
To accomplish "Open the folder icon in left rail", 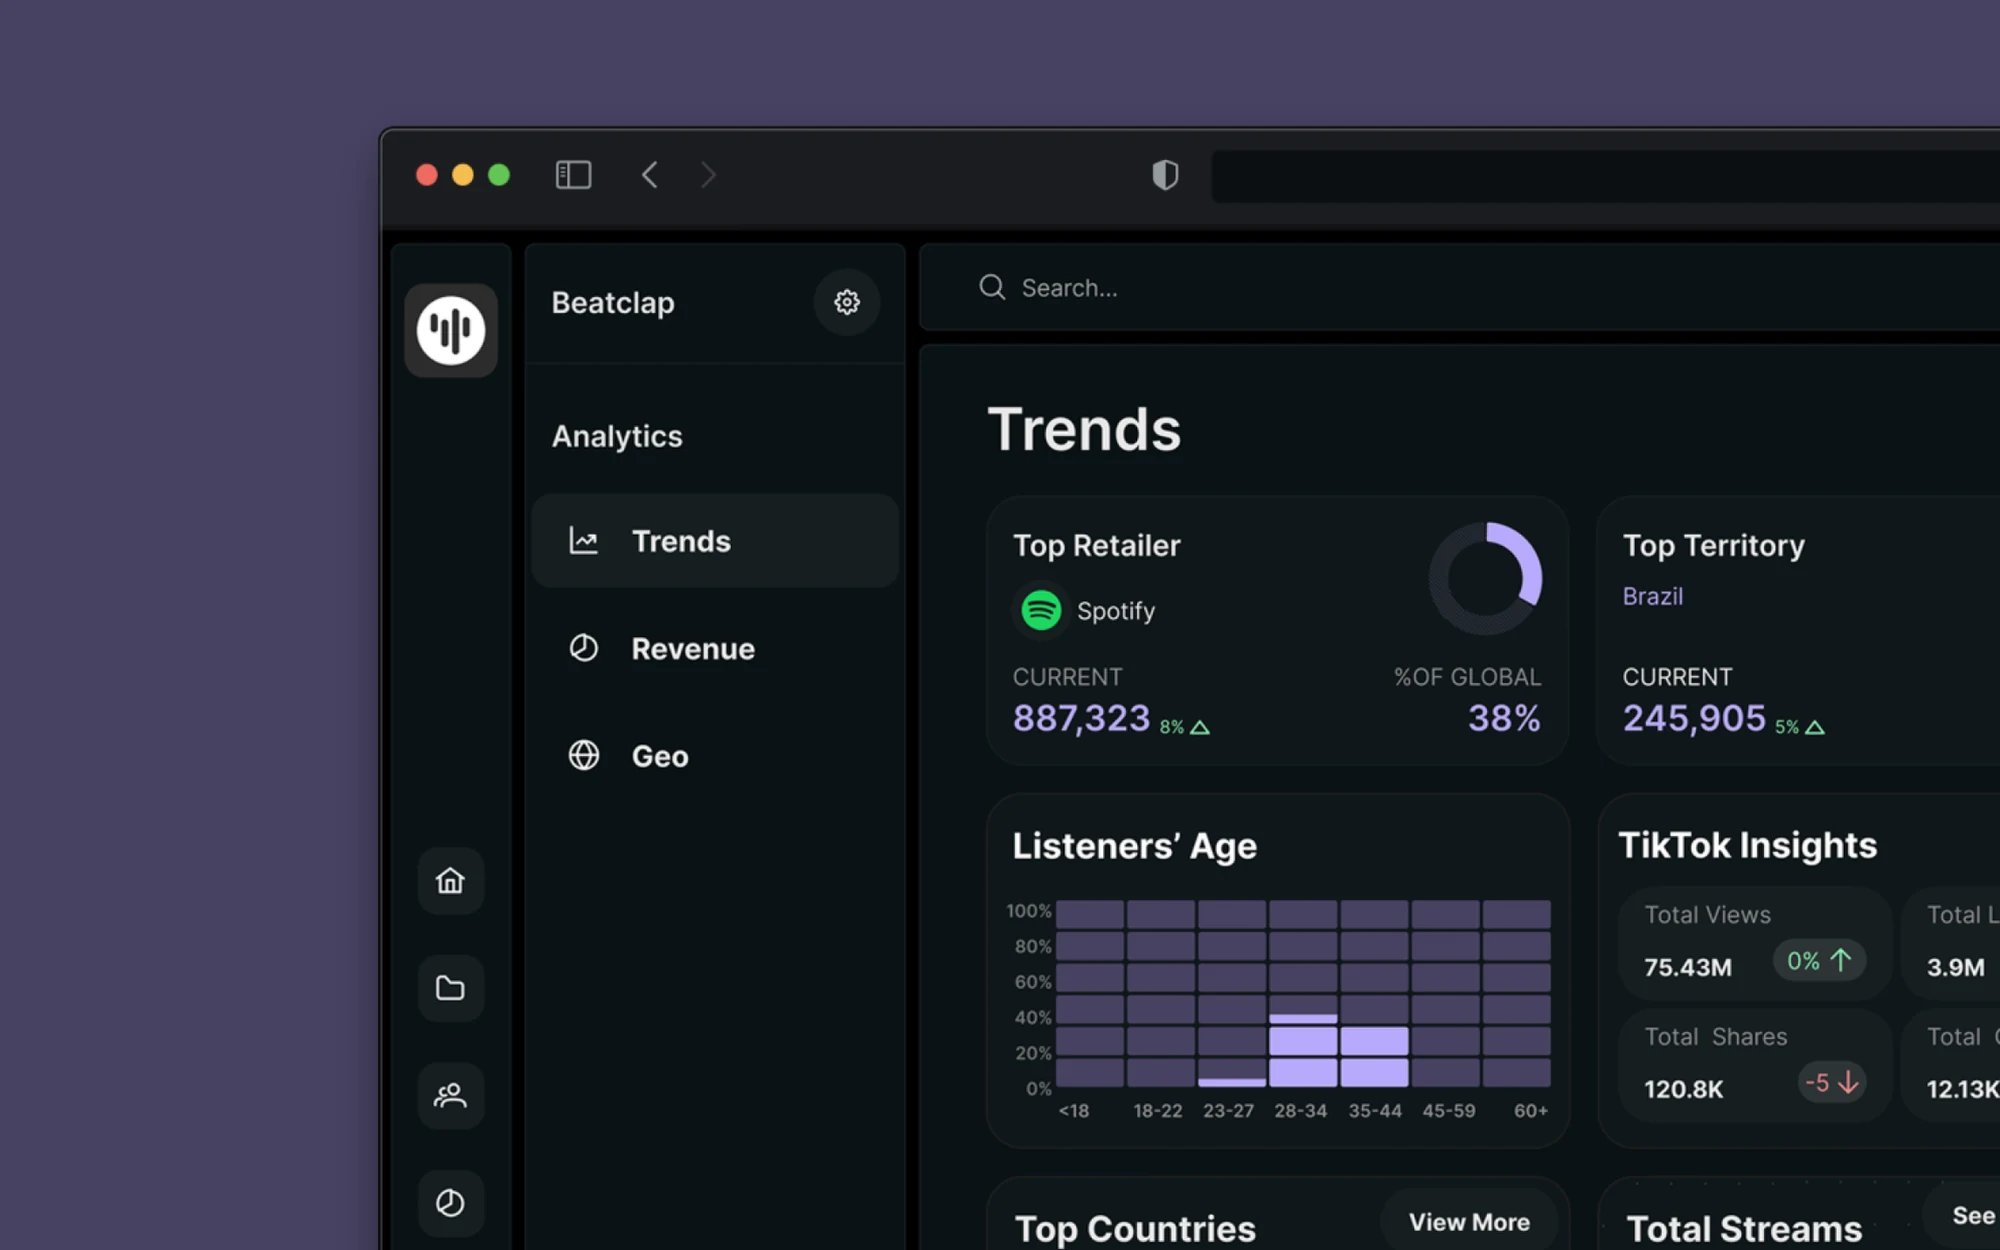I will (450, 988).
